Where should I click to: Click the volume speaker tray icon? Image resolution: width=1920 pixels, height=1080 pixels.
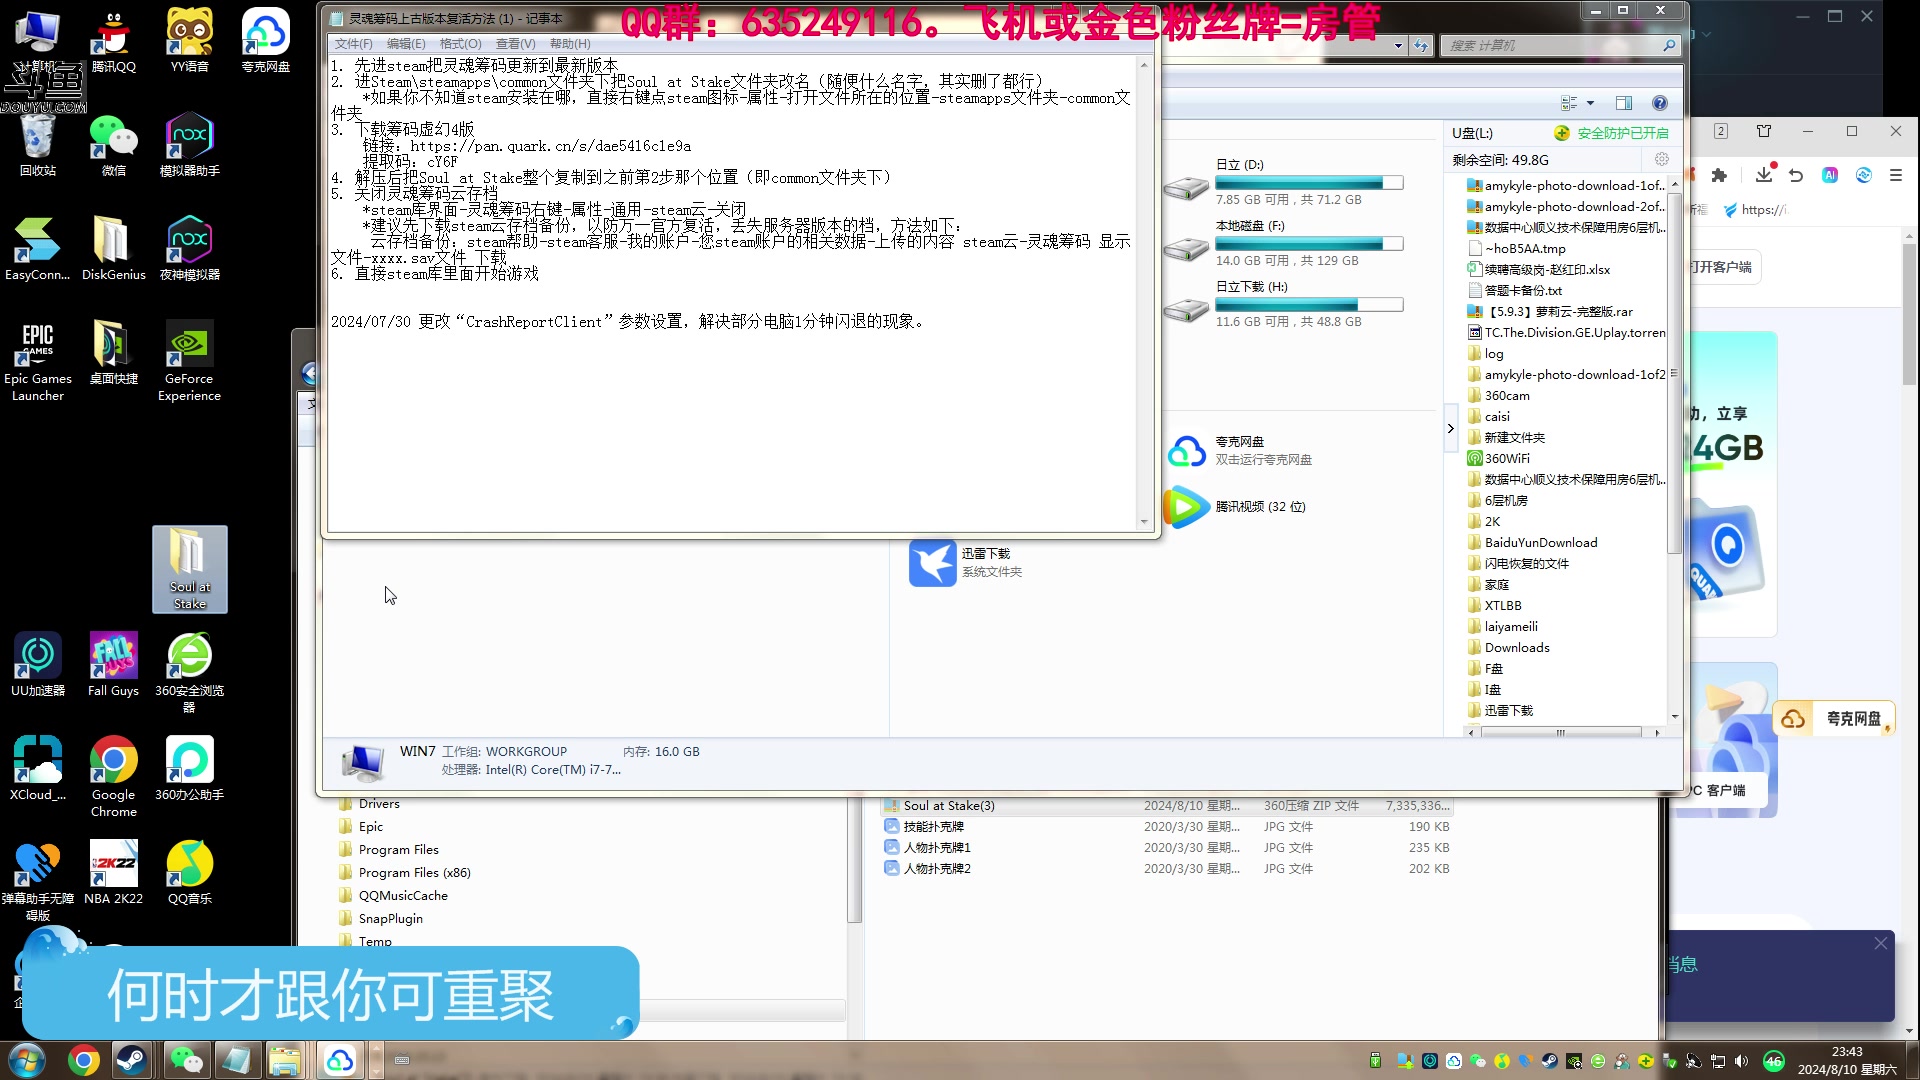(x=1741, y=1061)
